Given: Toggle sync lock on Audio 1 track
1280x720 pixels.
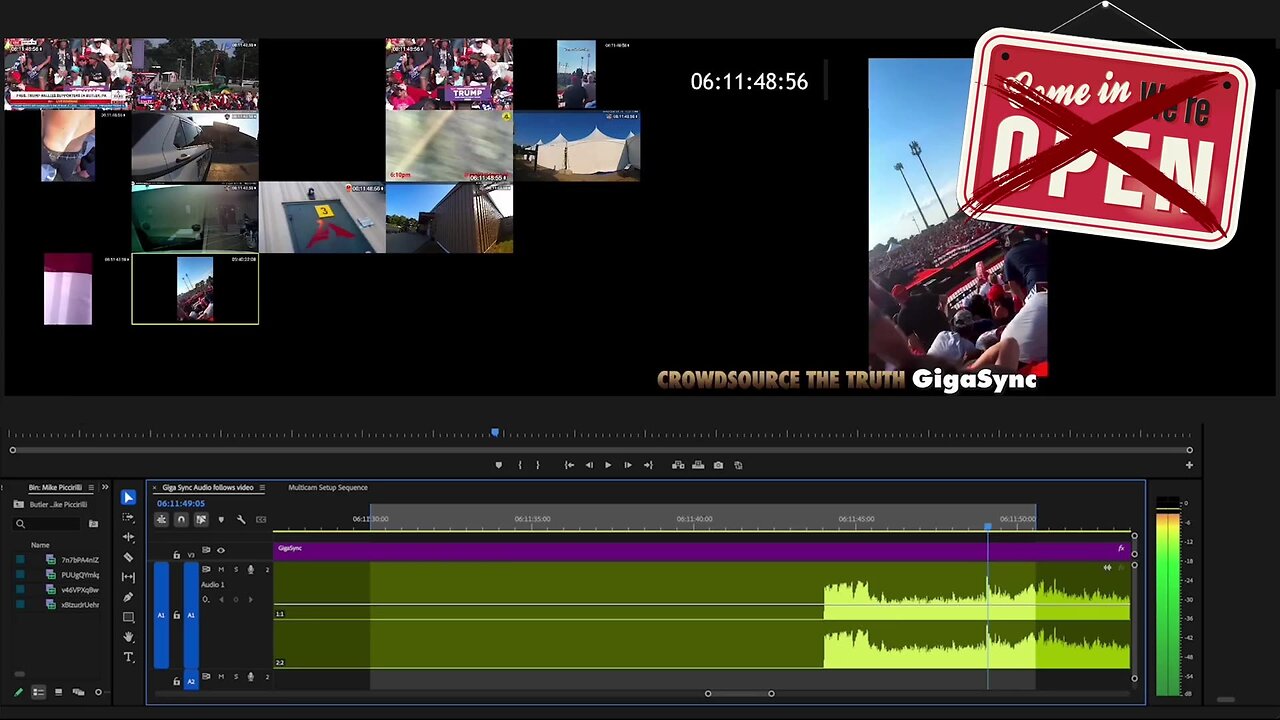Looking at the screenshot, I should point(206,569).
